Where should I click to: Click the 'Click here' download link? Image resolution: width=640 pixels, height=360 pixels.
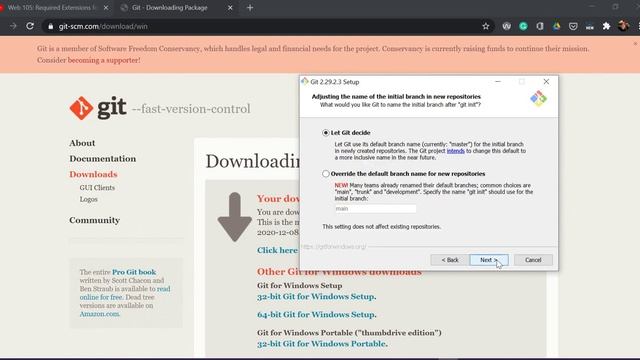(x=277, y=250)
